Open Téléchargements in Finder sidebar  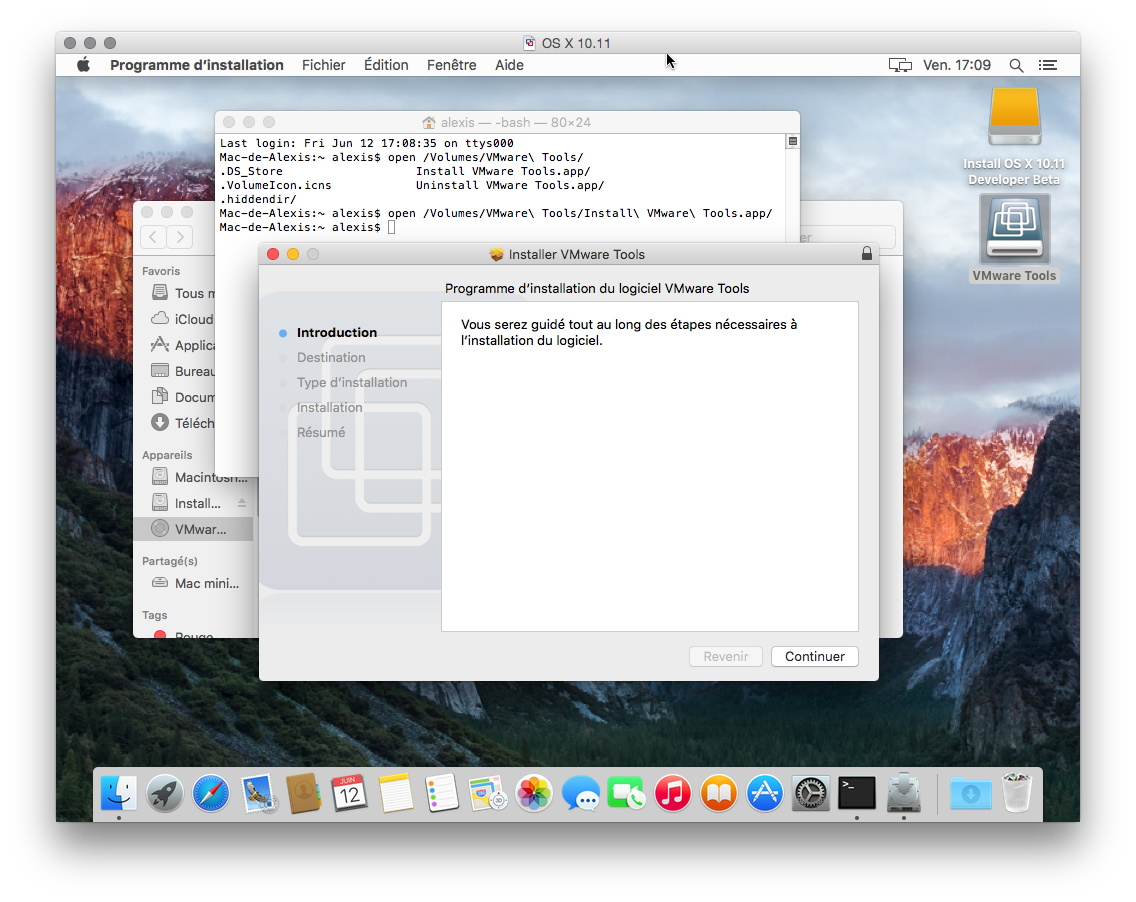[x=183, y=423]
